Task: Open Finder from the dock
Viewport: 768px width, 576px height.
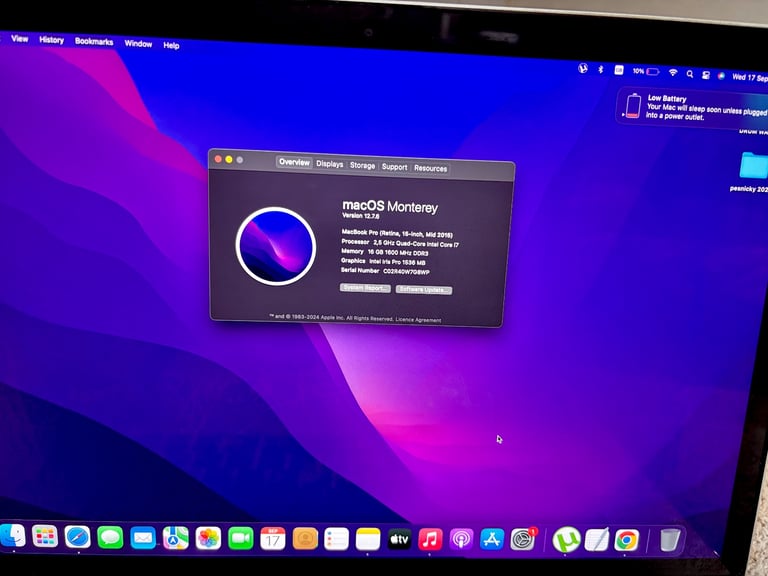Action: 12,535
